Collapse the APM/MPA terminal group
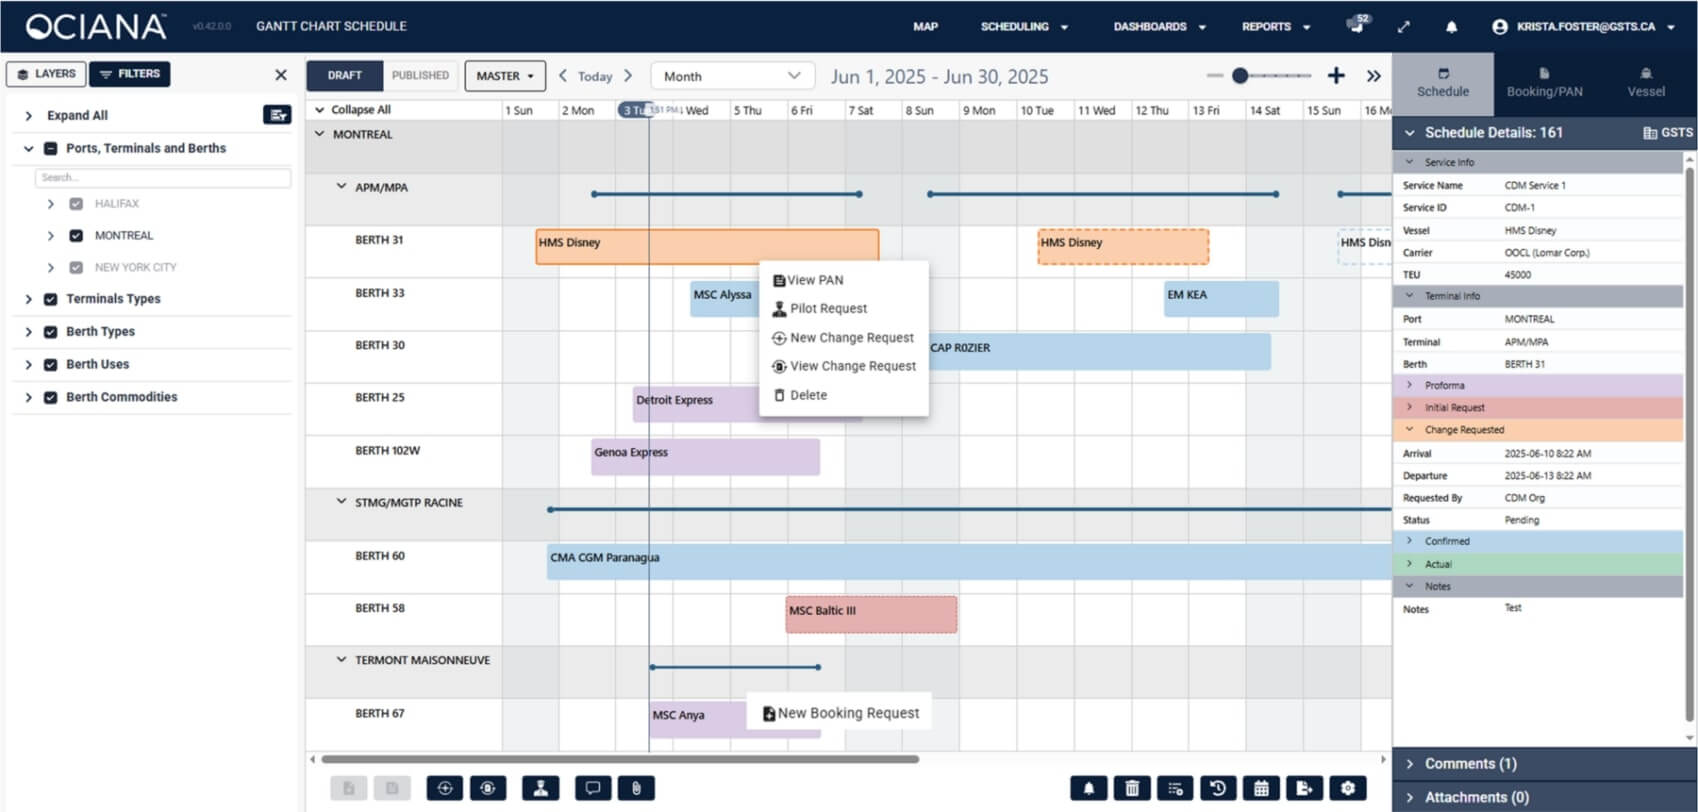 coord(341,187)
